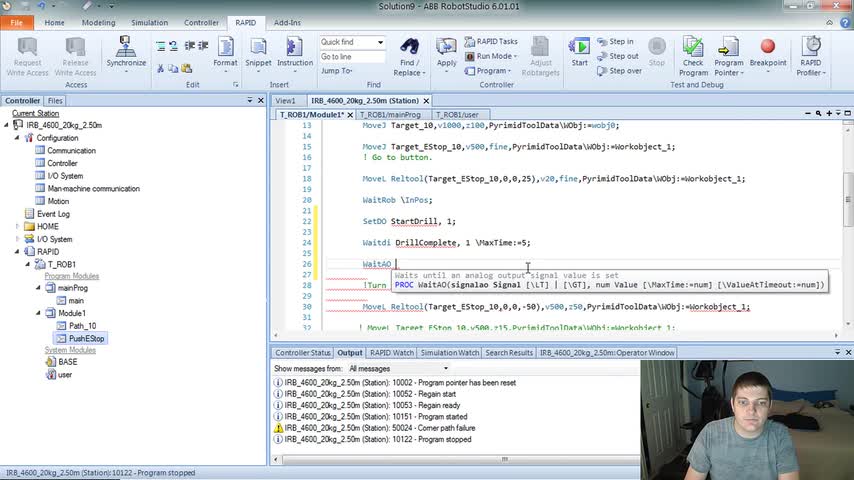Open the T_ROB1/mainProg editor tab

coord(391,115)
